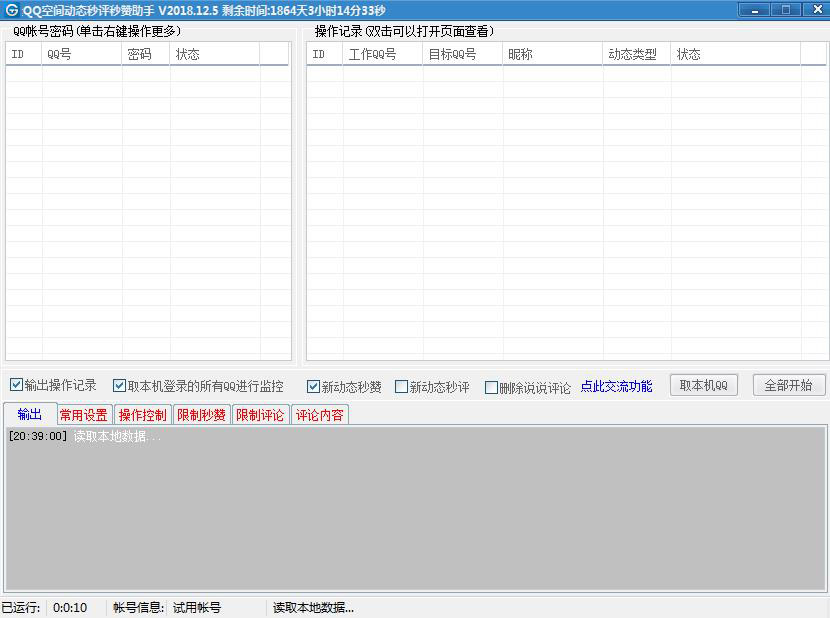Click the running time 0:0:10 in status bar
This screenshot has width=830, height=618.
70,608
